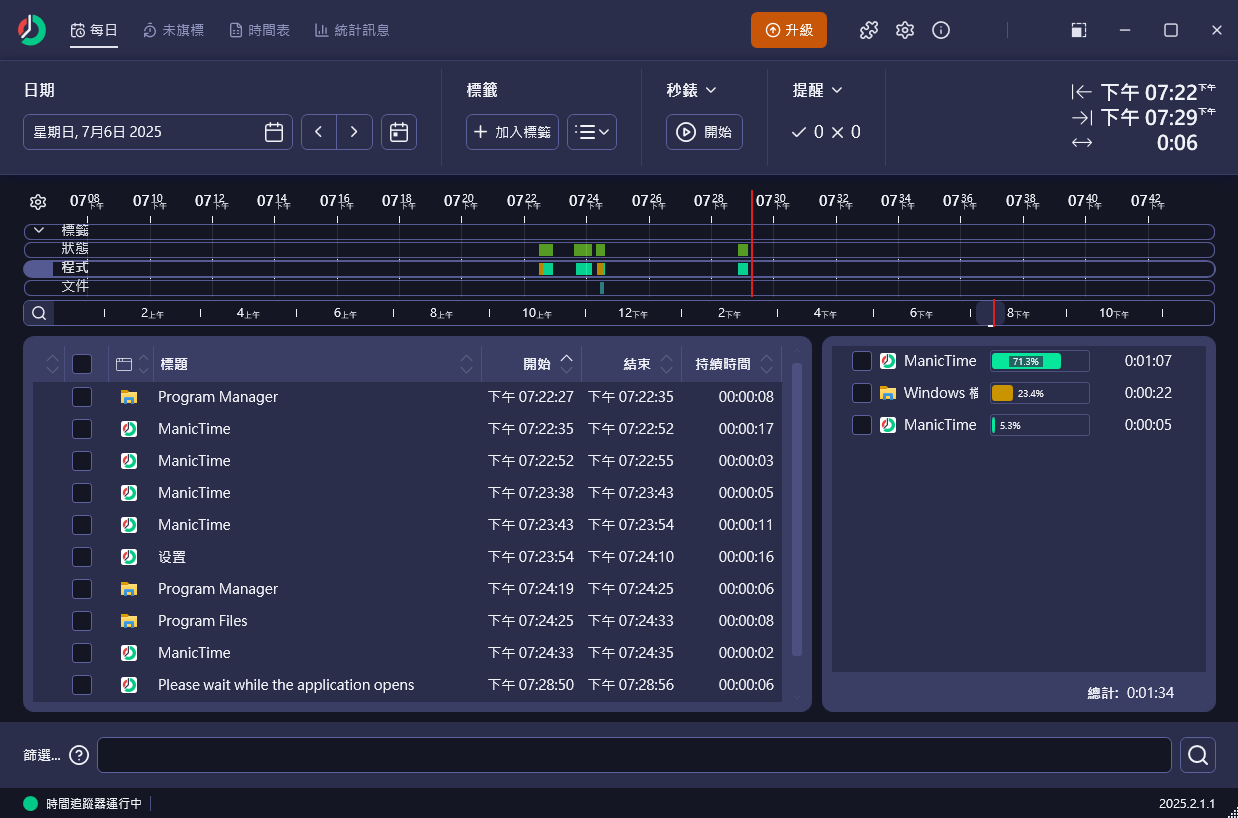Click the 總計: 0:01:34 total text

click(x=1130, y=692)
